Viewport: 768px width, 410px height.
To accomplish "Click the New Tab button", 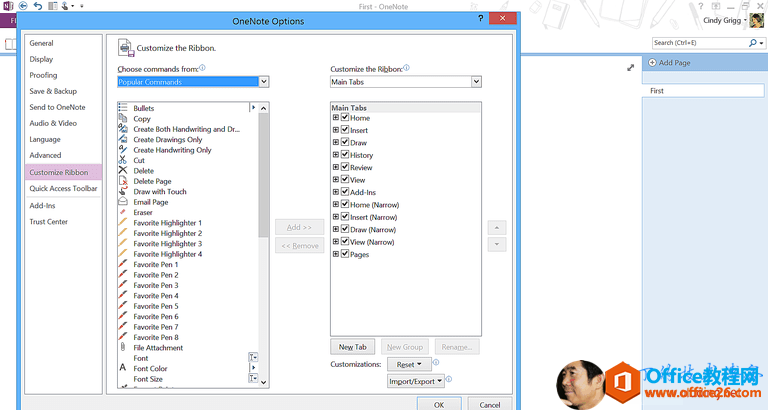I will [x=352, y=347].
